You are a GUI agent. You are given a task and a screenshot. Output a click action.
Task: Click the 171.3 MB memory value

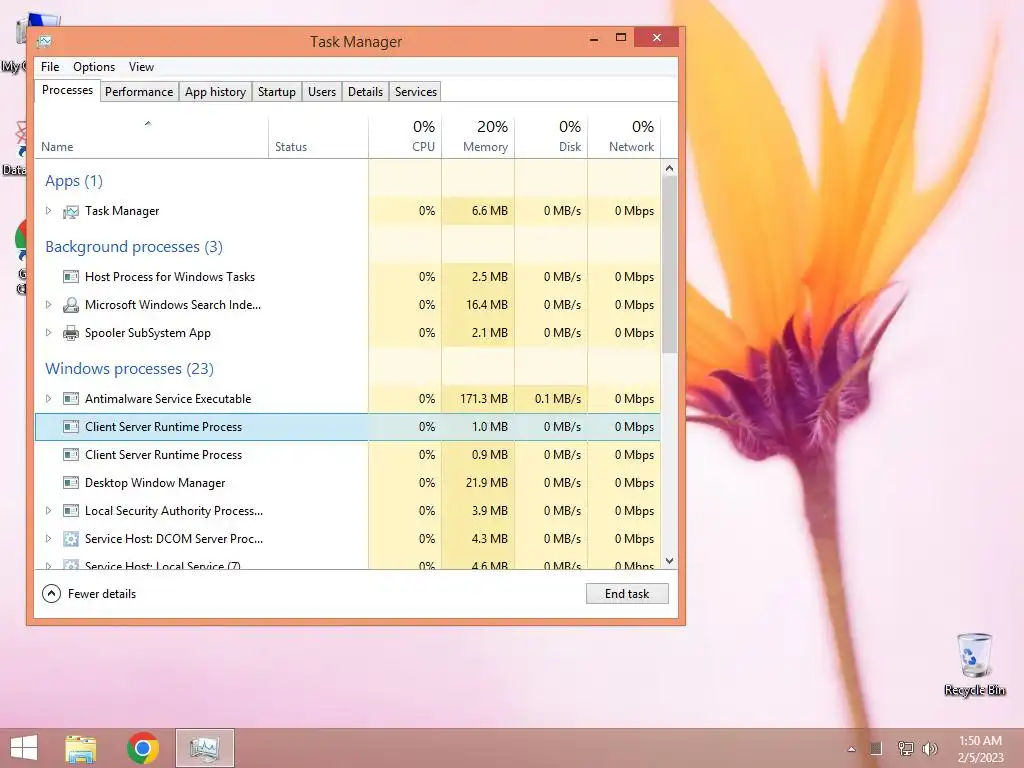pyautogui.click(x=484, y=398)
